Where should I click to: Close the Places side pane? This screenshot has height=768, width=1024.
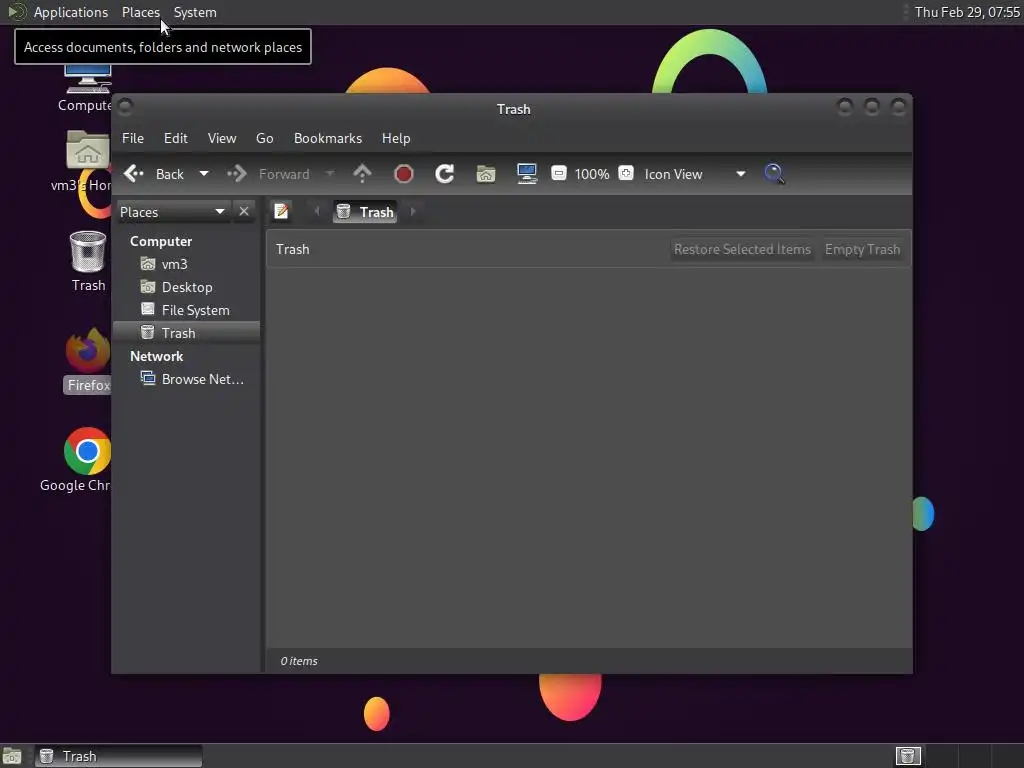pyautogui.click(x=244, y=212)
